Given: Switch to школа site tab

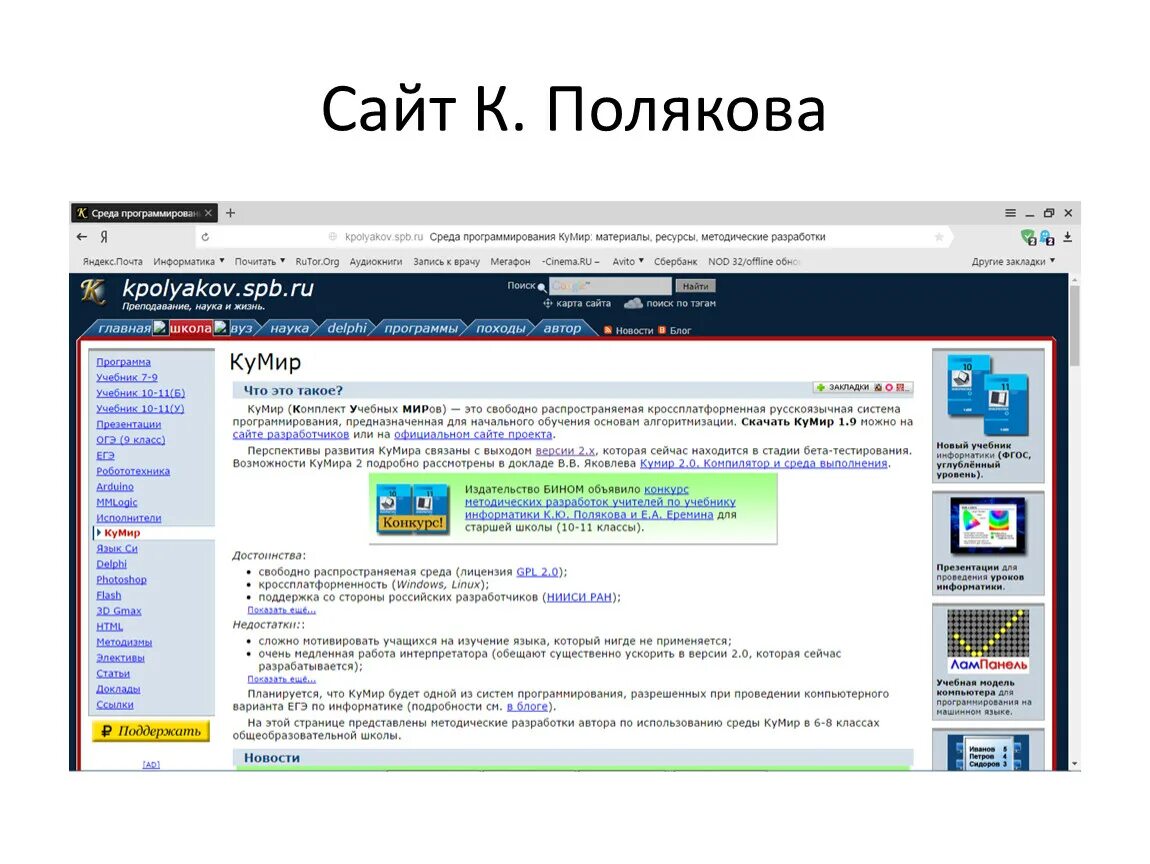Looking at the screenshot, I should pos(190,329).
